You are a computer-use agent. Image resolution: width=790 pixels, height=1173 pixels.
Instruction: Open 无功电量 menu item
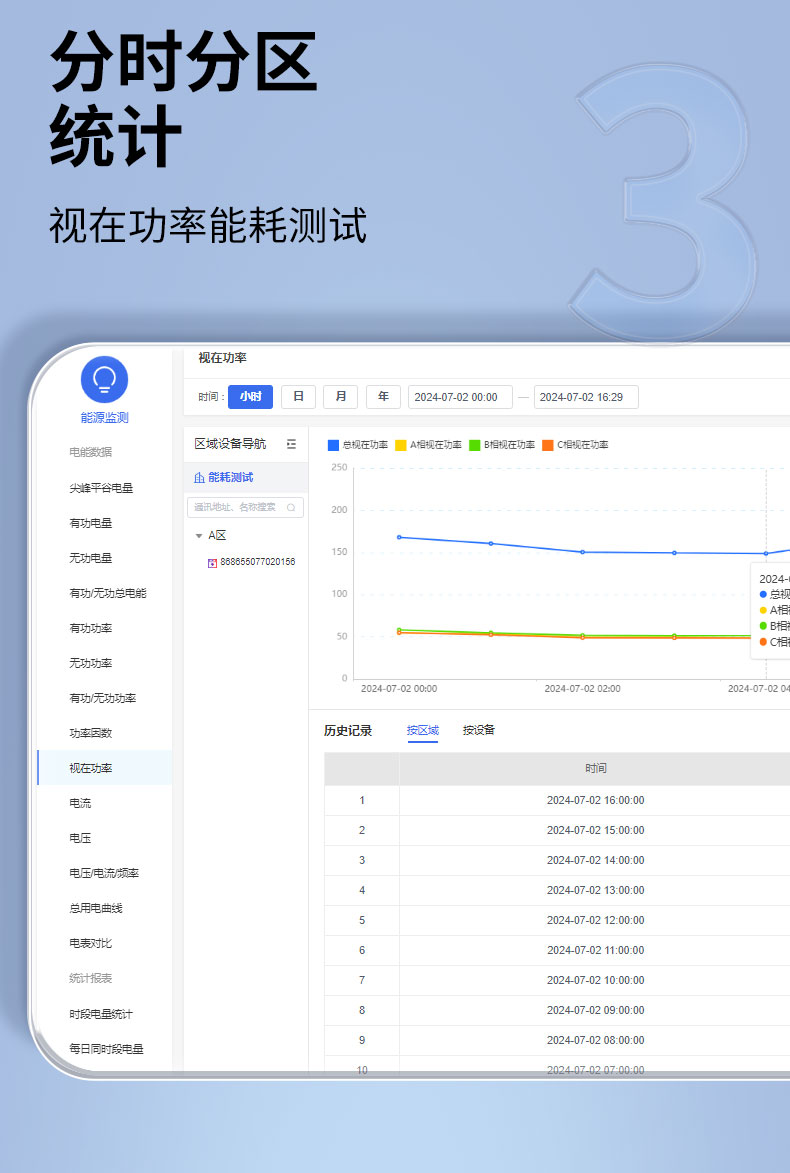pos(91,558)
